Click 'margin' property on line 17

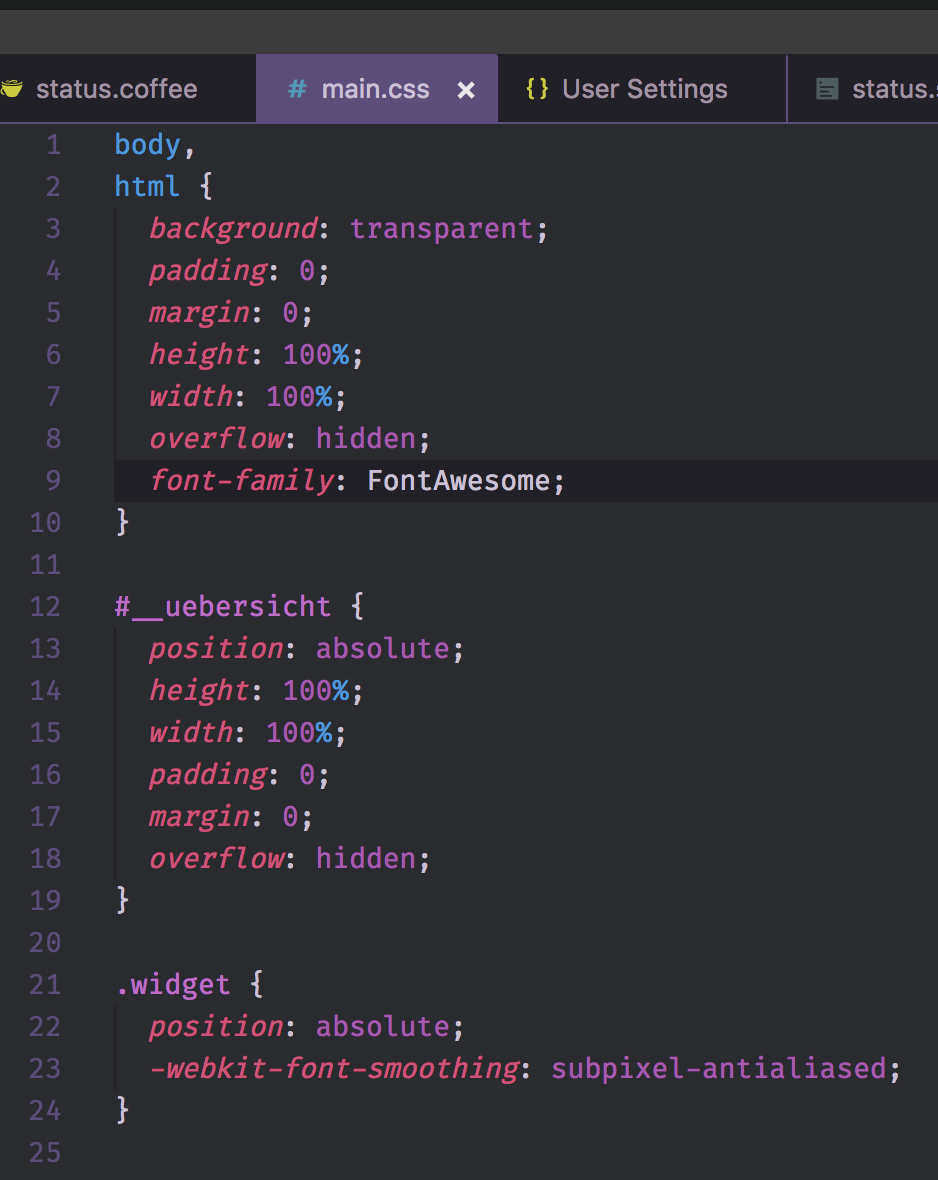(199, 817)
